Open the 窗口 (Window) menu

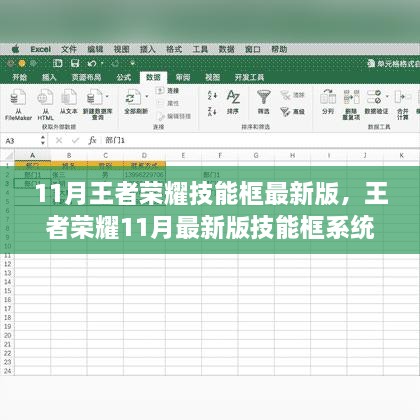click(253, 49)
